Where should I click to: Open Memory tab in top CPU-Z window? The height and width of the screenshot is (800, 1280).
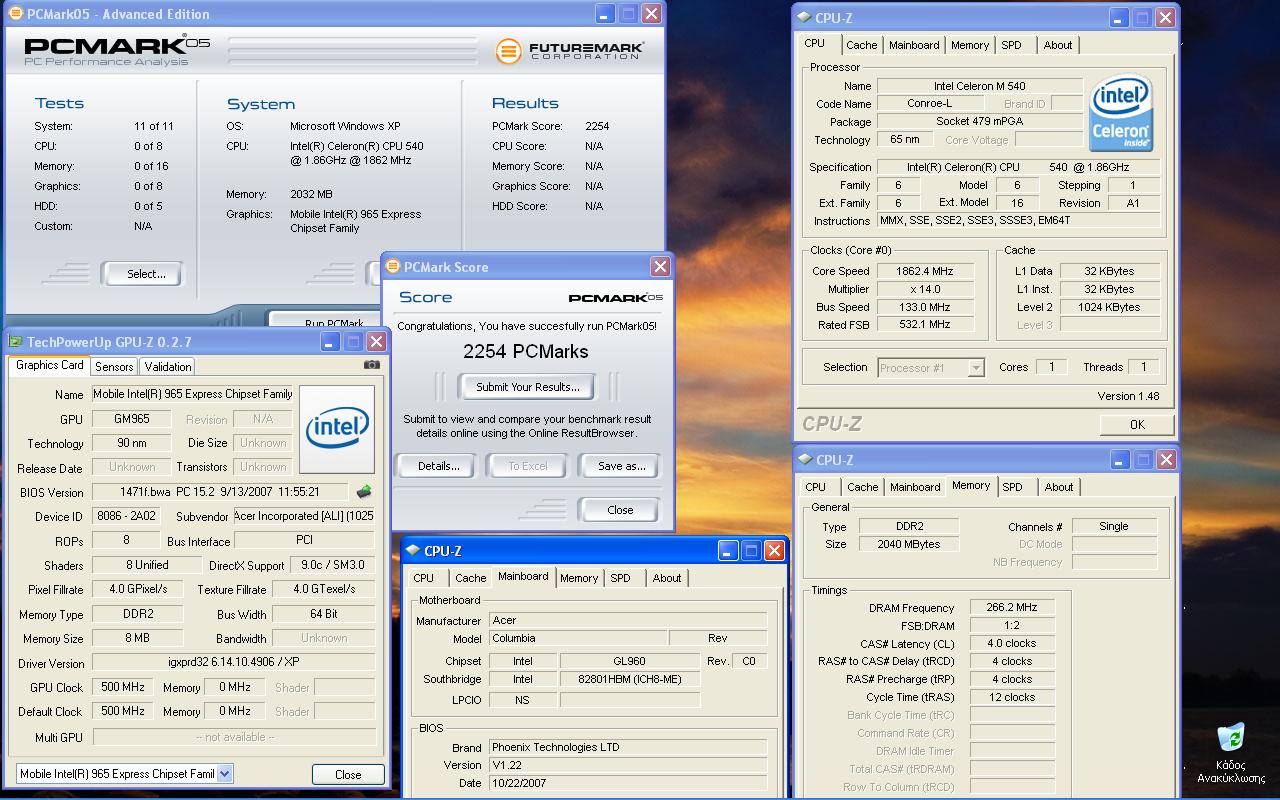pyautogui.click(x=970, y=45)
